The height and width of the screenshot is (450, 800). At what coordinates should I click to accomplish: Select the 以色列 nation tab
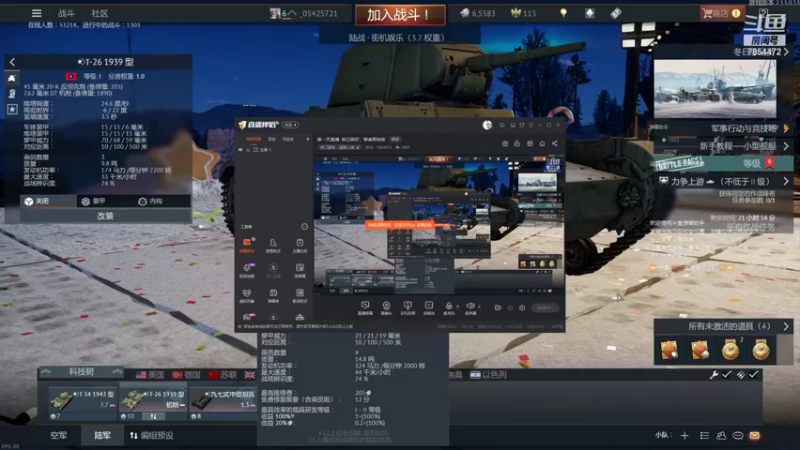488,375
